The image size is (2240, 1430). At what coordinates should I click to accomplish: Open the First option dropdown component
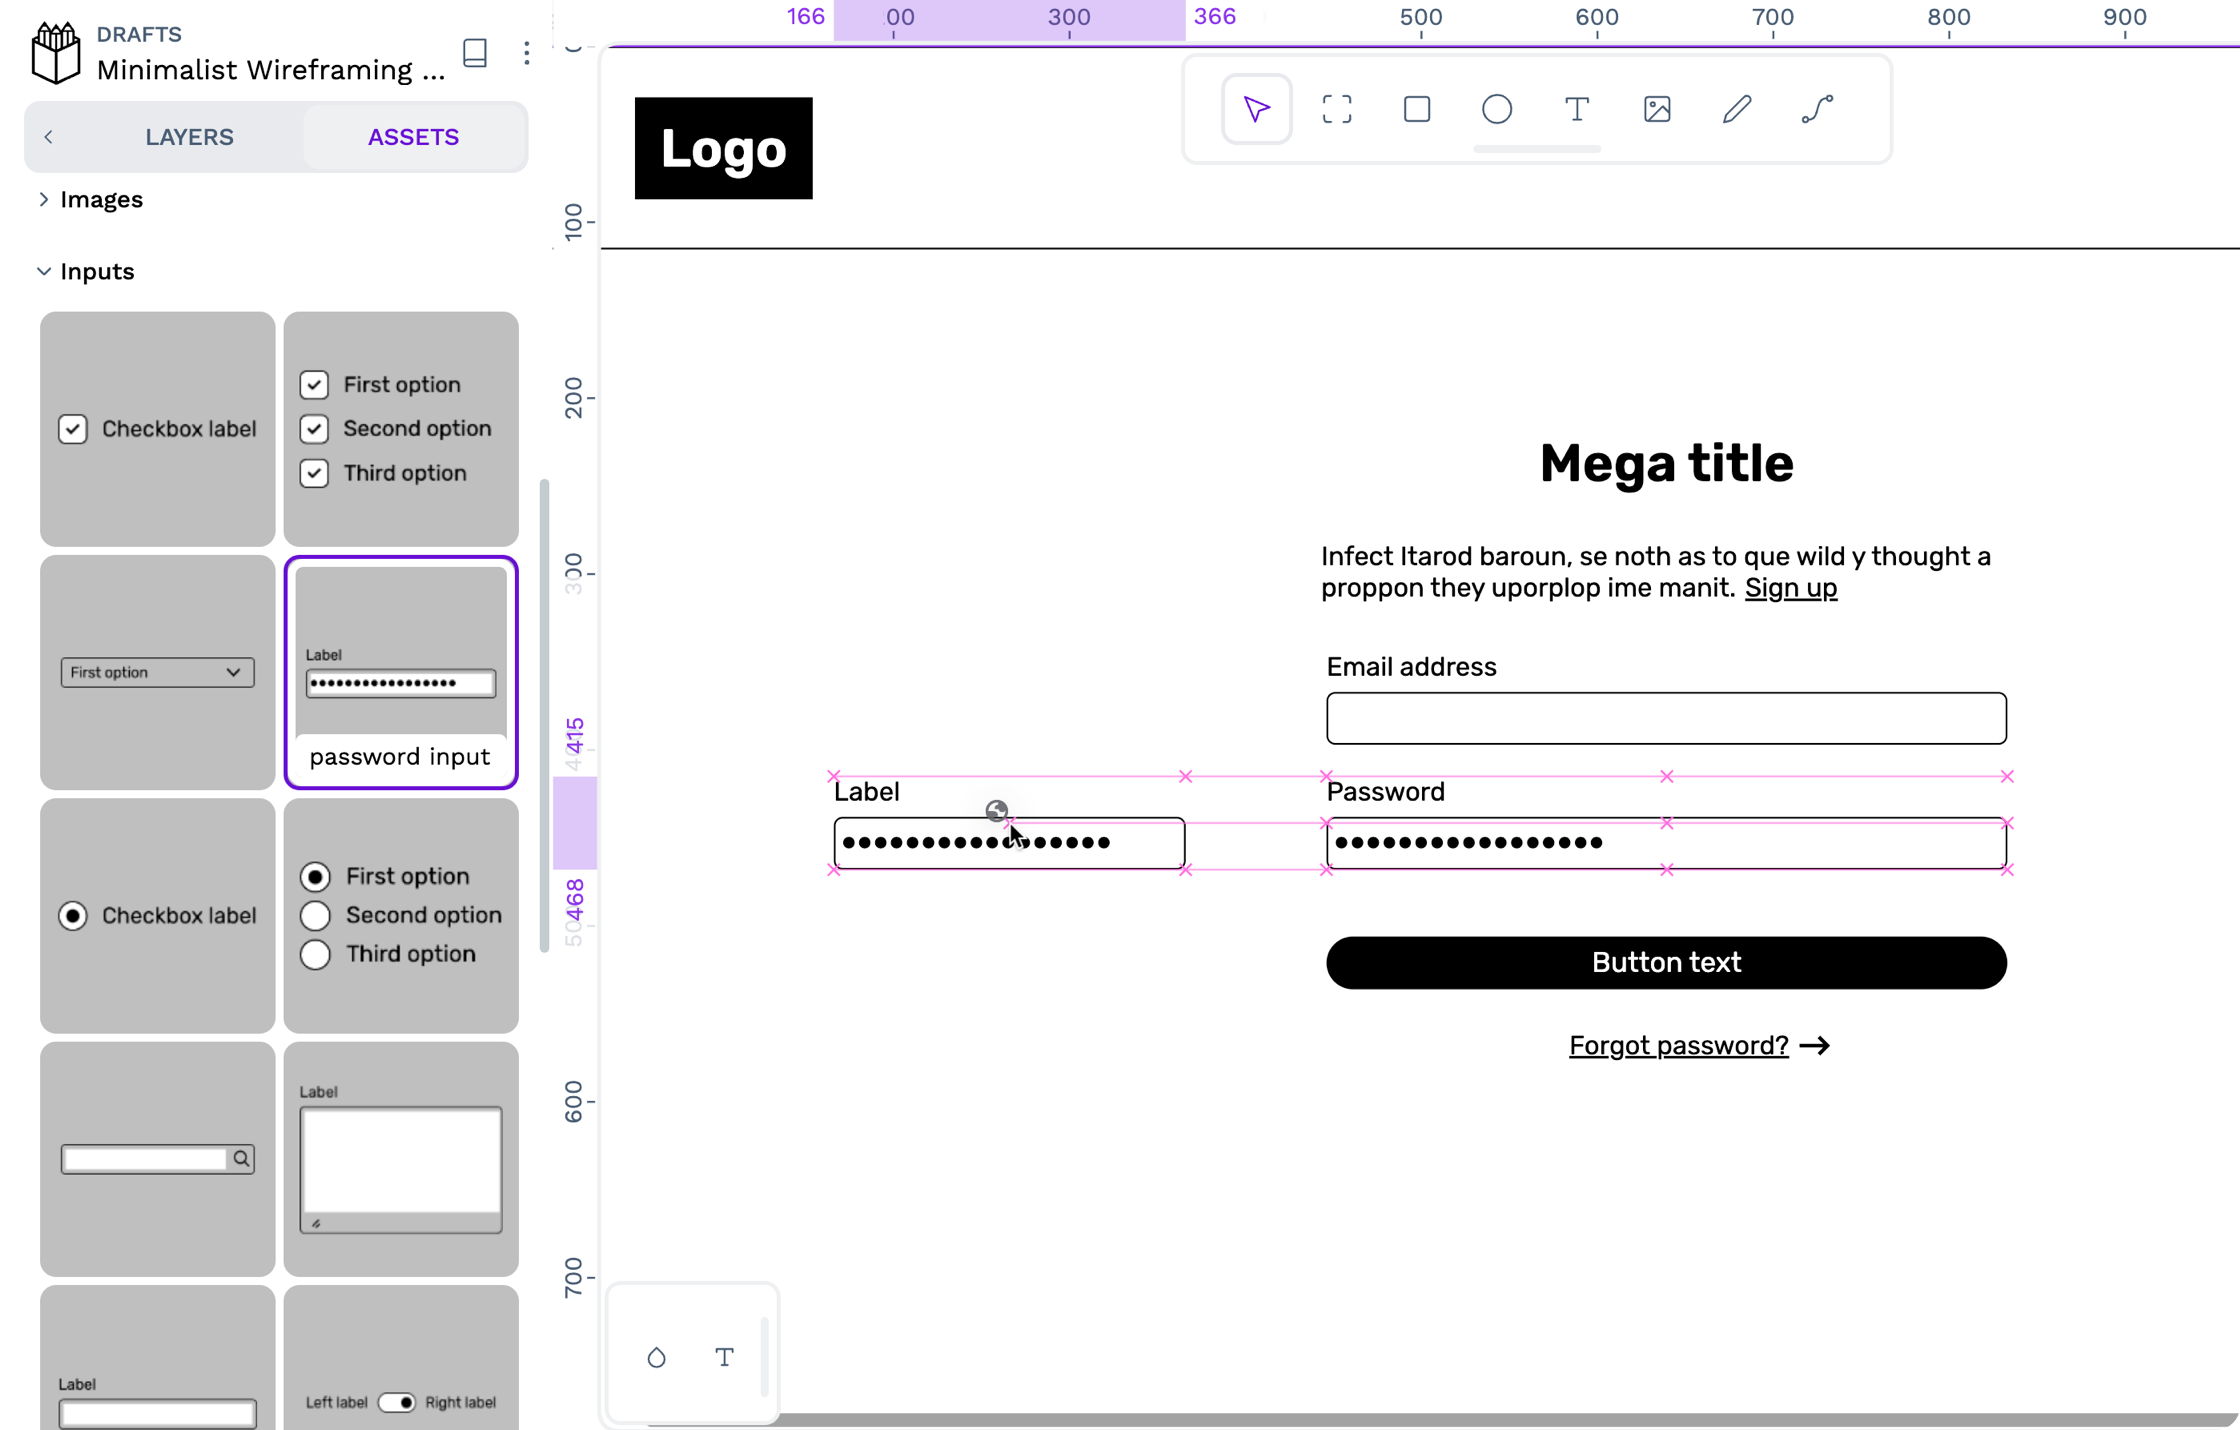(x=157, y=671)
